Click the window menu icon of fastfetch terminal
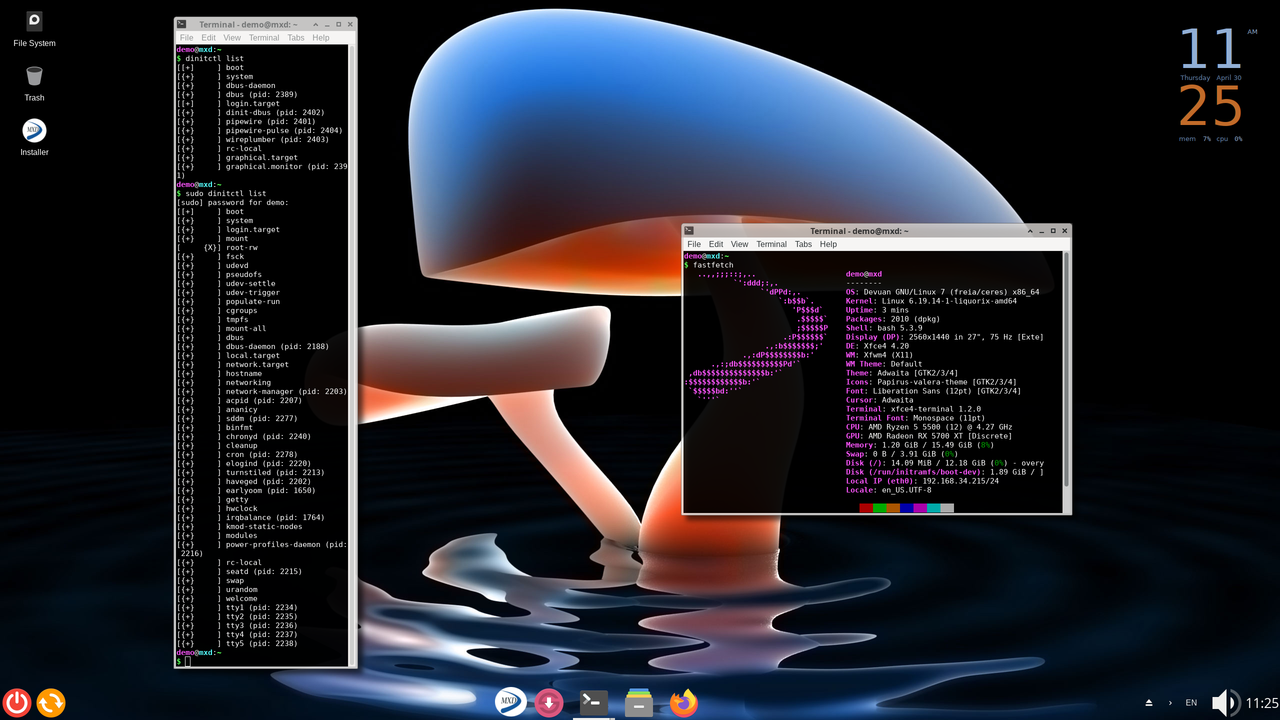The image size is (1280, 720). pyautogui.click(x=689, y=231)
